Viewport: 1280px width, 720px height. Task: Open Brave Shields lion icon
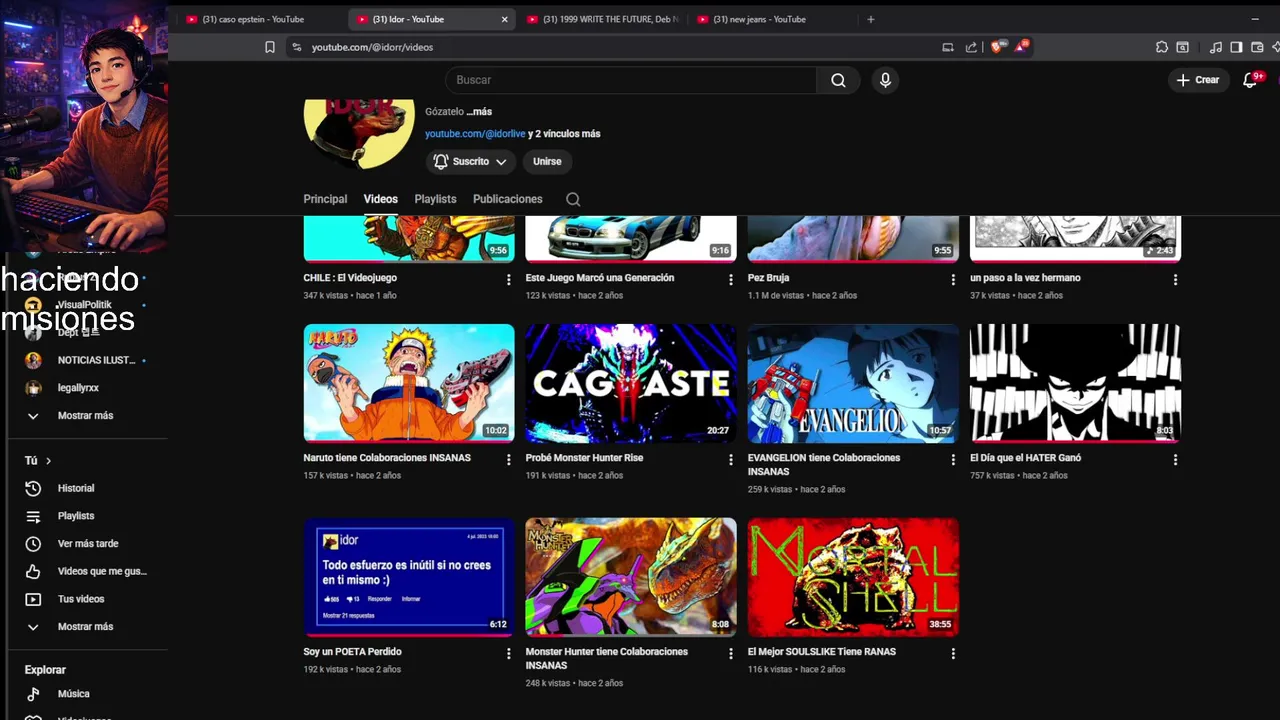click(x=996, y=47)
